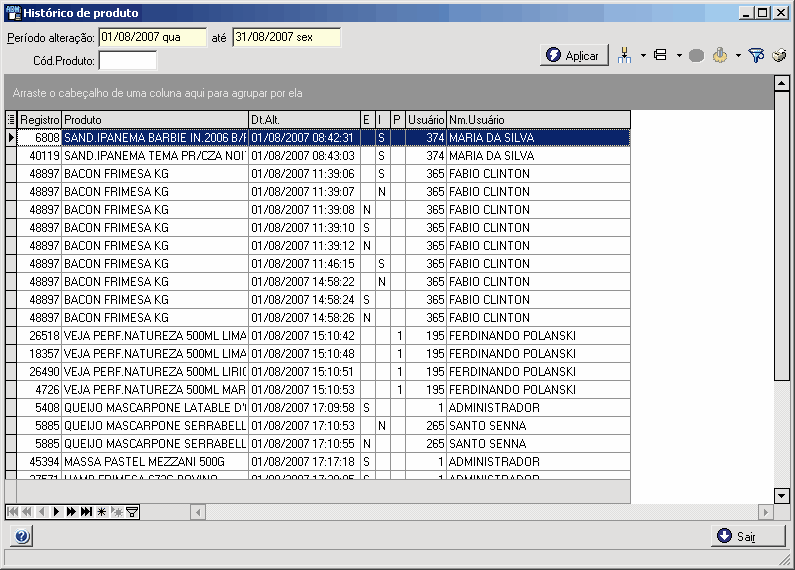Click the asterisk bookmark navigator icon

pos(101,512)
